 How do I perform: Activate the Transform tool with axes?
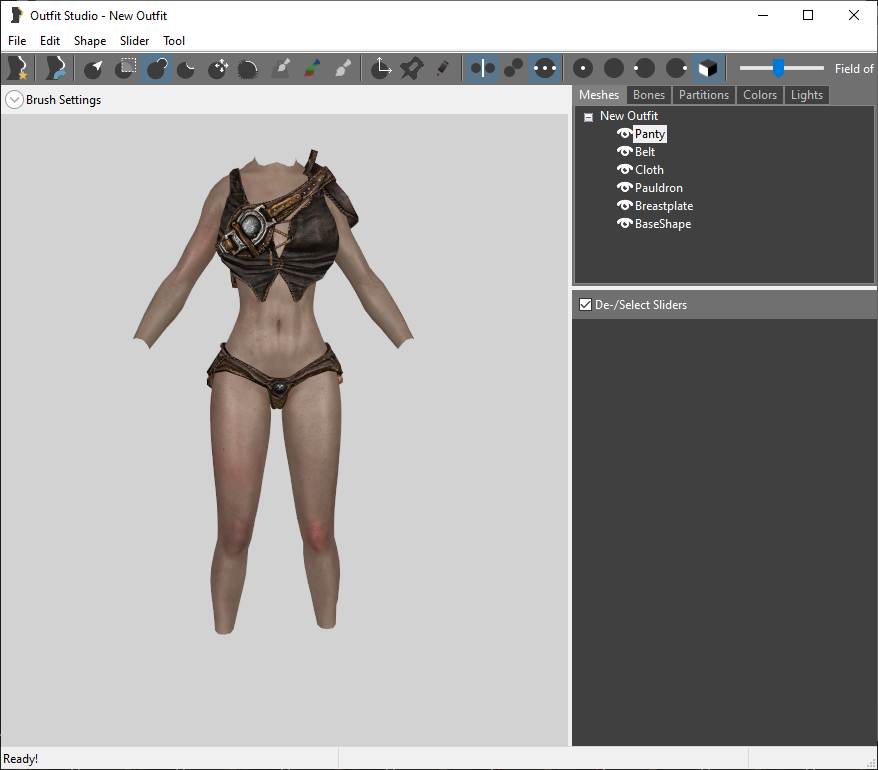[381, 68]
